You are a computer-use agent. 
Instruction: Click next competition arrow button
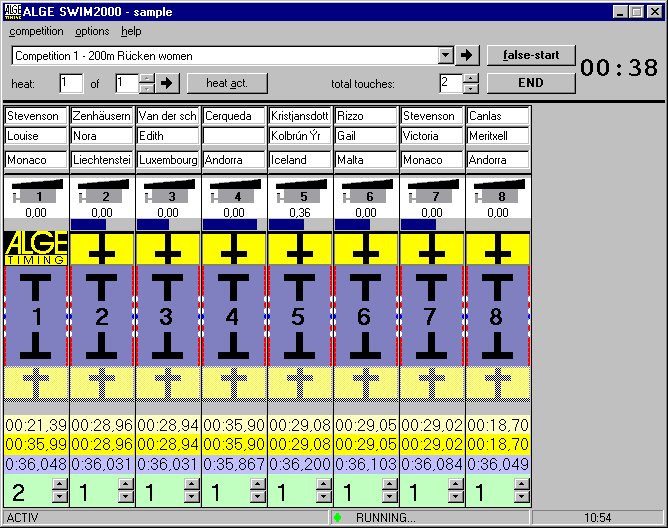[x=467, y=55]
